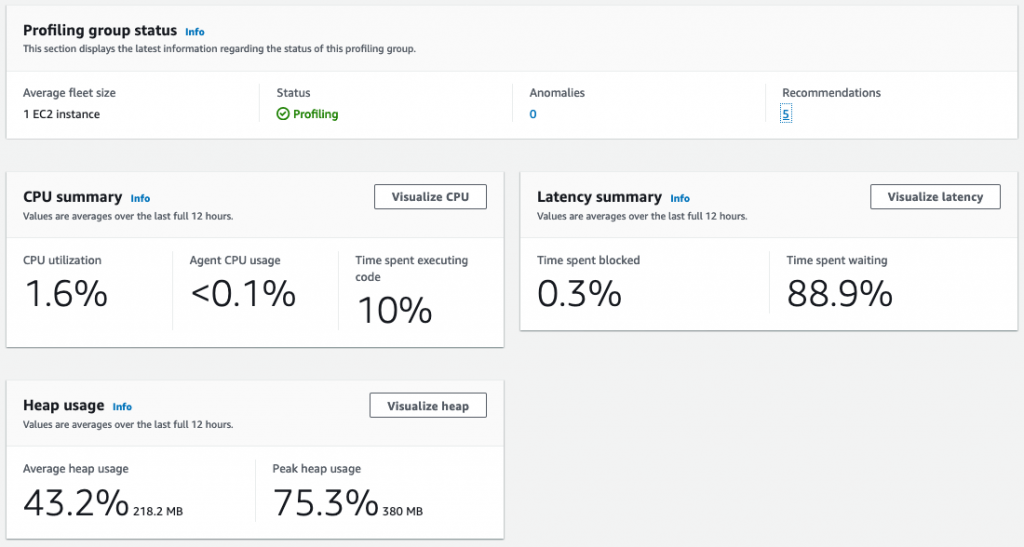
Task: Open the Recommendations count link showing 5
Action: tap(786, 114)
